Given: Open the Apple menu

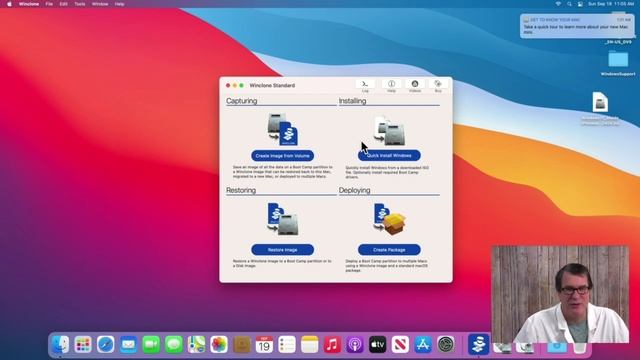Looking at the screenshot, I should click(9, 4).
